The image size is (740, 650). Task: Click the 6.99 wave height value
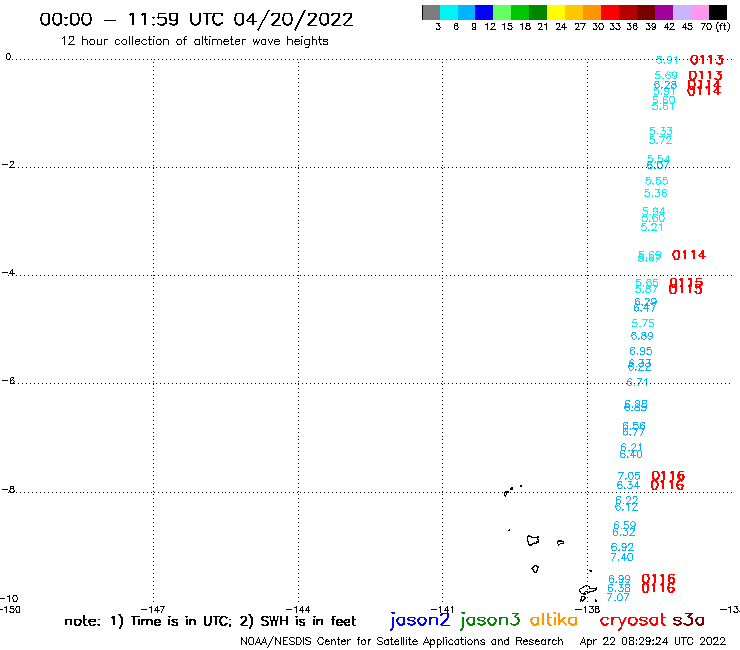[x=619, y=579]
